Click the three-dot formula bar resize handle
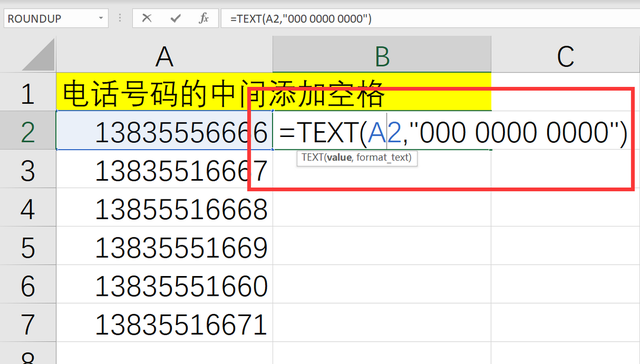This screenshot has height=364, width=640. point(120,18)
